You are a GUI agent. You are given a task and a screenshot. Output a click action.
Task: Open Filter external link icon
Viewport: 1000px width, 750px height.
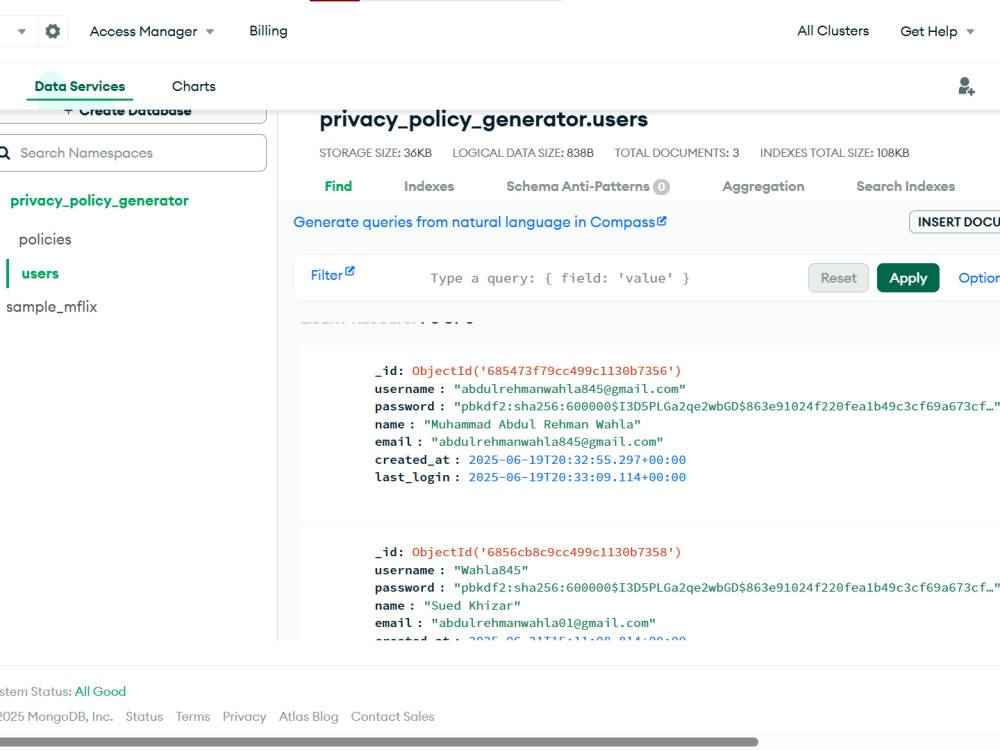click(x=349, y=271)
